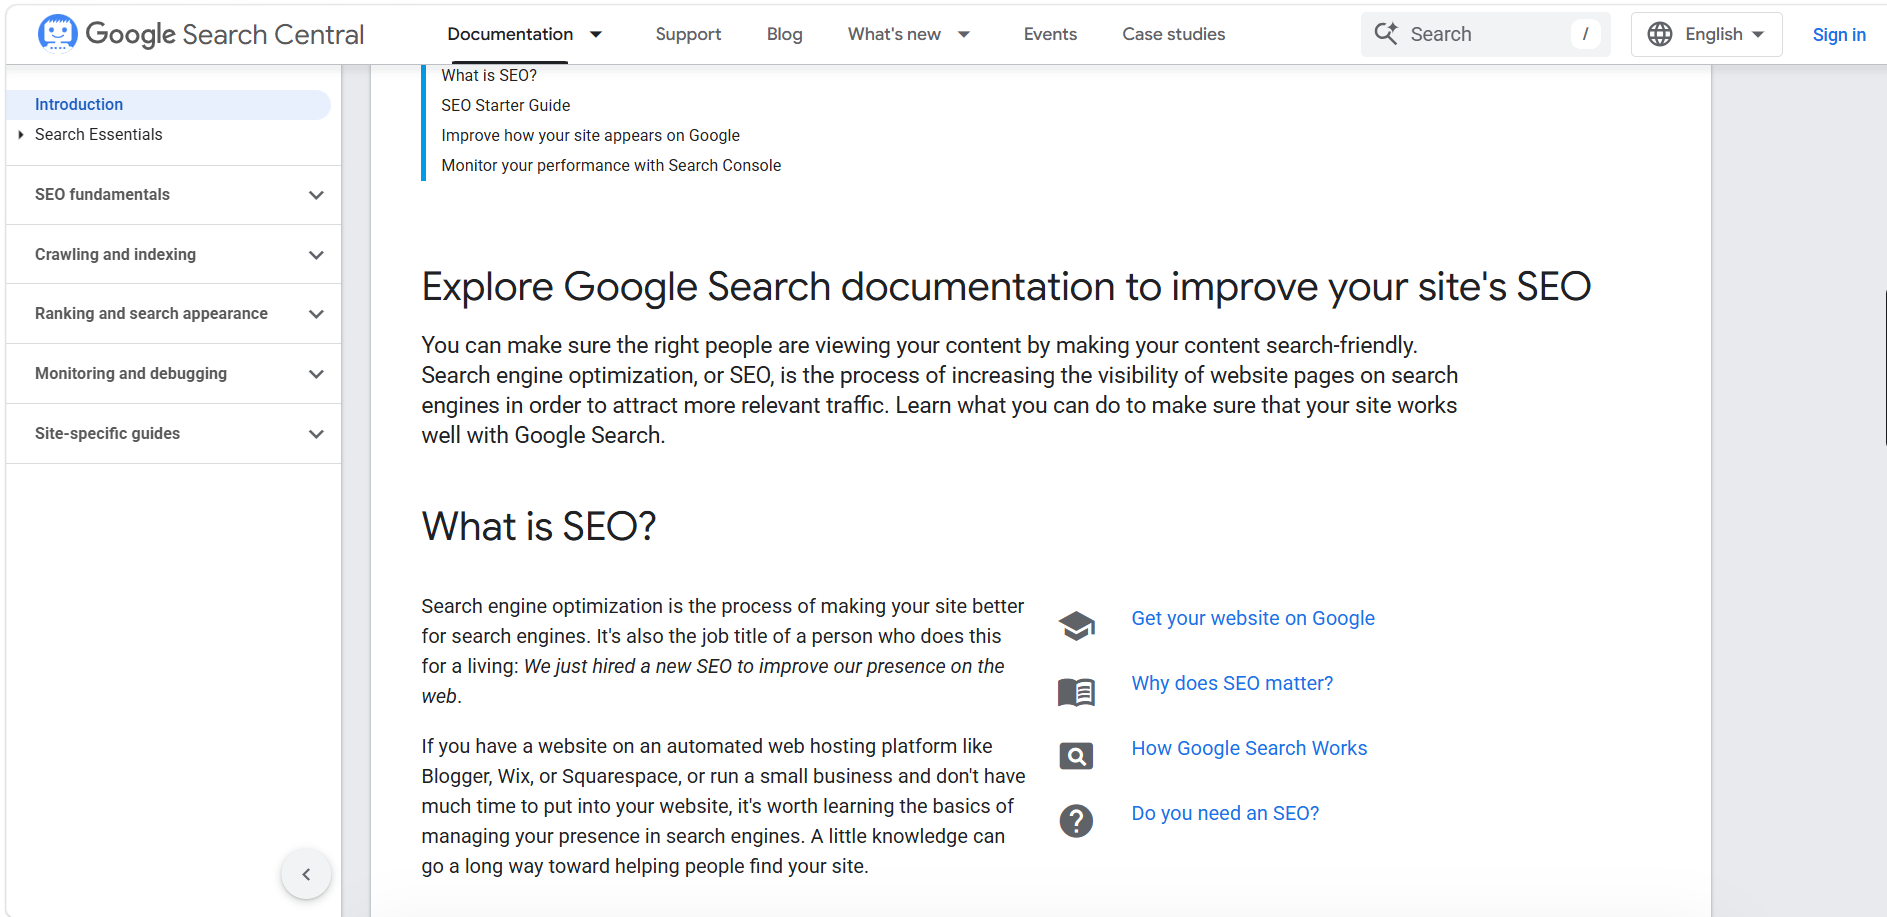Click the magnifier icon beside How Google Search Works

click(x=1076, y=756)
